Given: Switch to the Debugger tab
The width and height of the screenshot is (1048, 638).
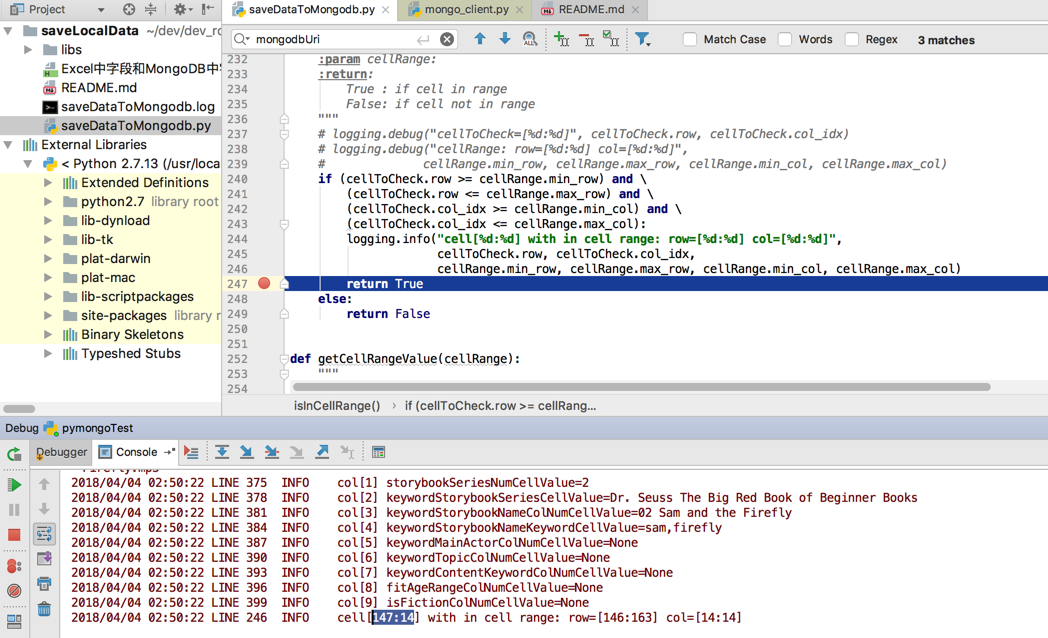Looking at the screenshot, I should [x=61, y=452].
